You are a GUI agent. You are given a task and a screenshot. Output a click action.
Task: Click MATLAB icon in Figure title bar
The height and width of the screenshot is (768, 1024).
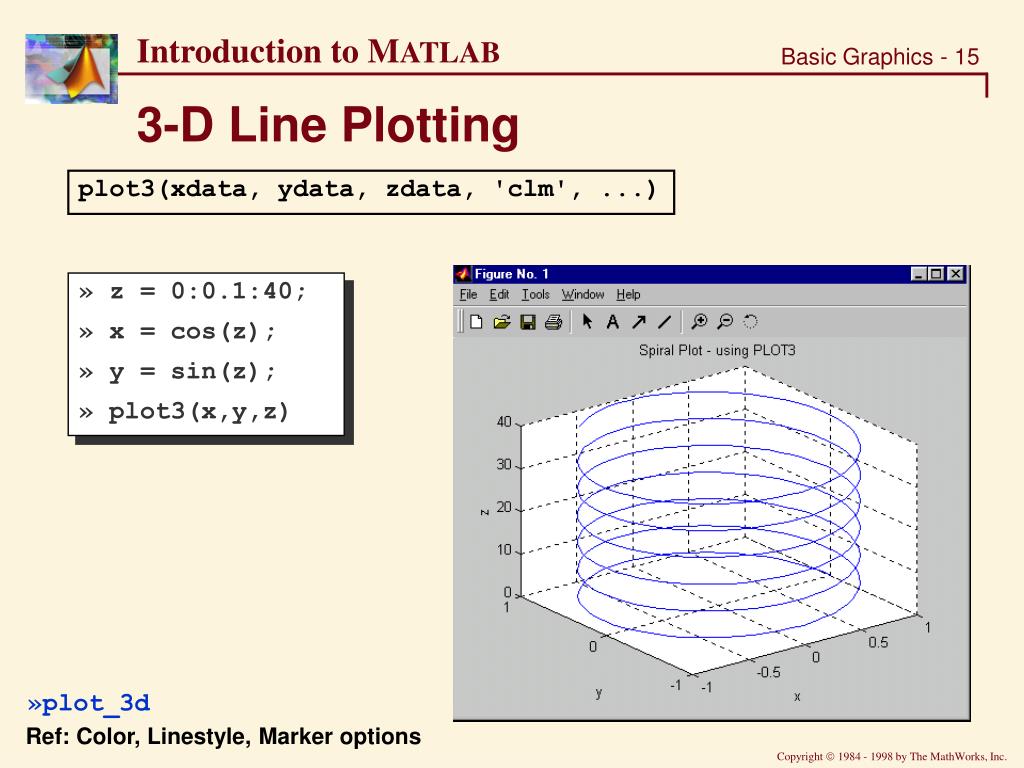point(463,274)
